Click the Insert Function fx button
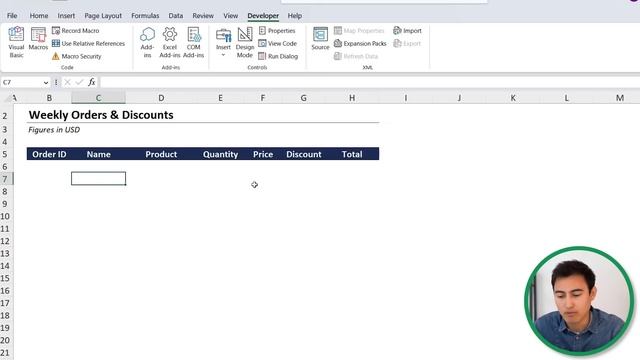The height and width of the screenshot is (360, 640). pyautogui.click(x=92, y=82)
